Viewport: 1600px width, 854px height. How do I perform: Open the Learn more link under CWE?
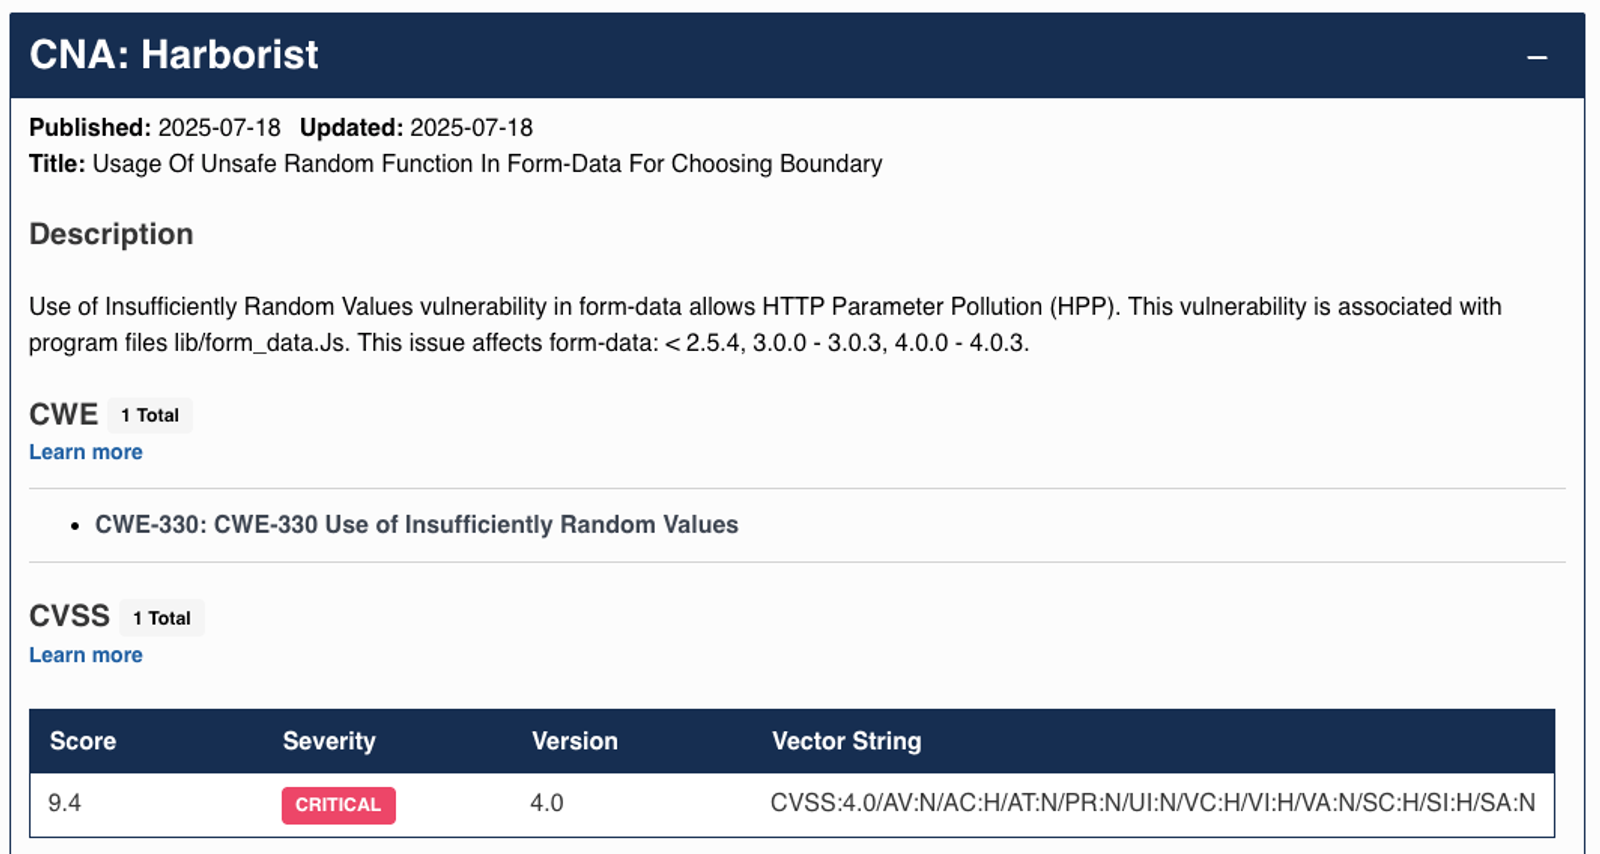pyautogui.click(x=86, y=452)
